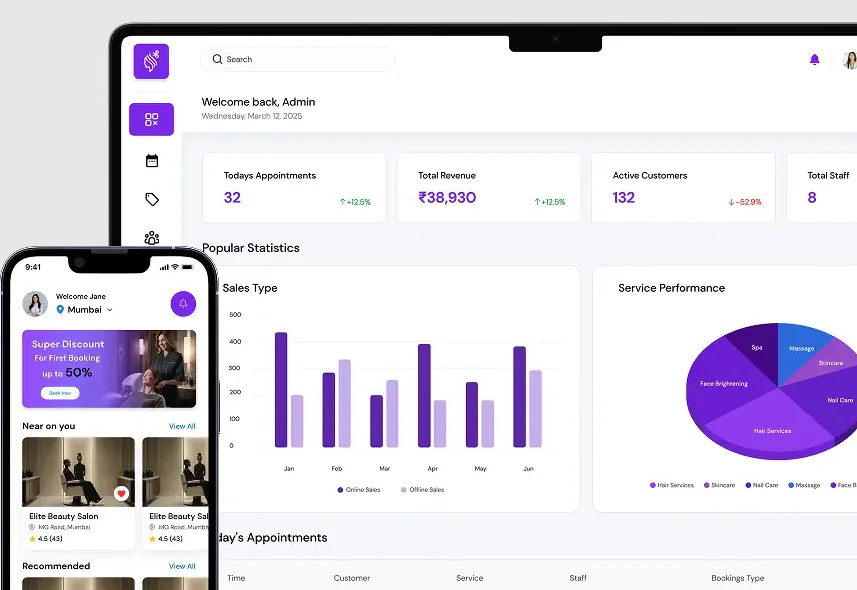Toggle the Massage legend entry
857x590 pixels.
(x=804, y=485)
